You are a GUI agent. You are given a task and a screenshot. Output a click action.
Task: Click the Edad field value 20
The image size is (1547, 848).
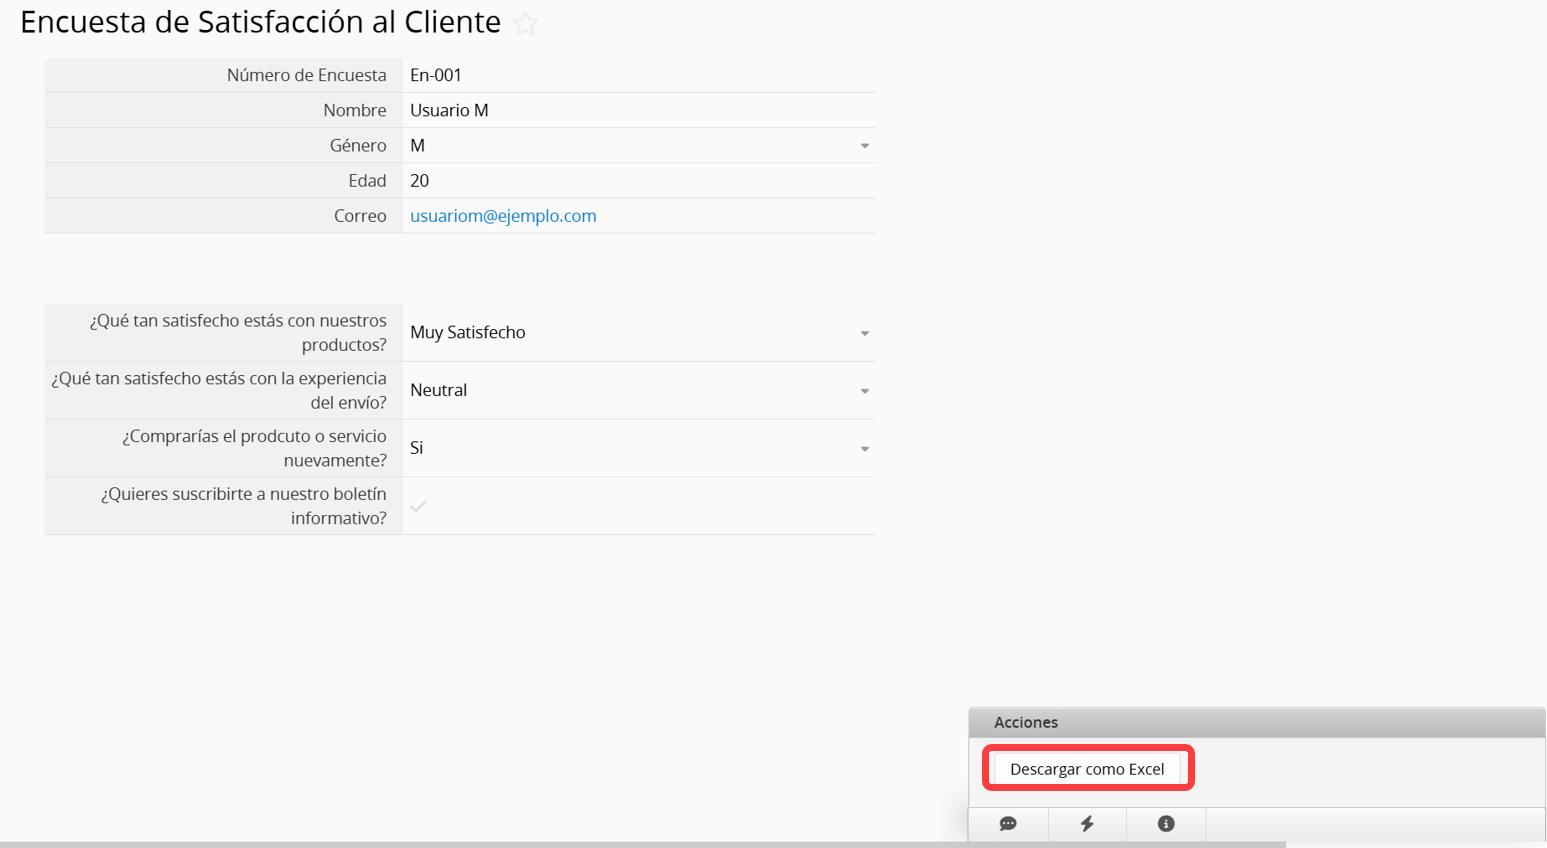coord(638,181)
